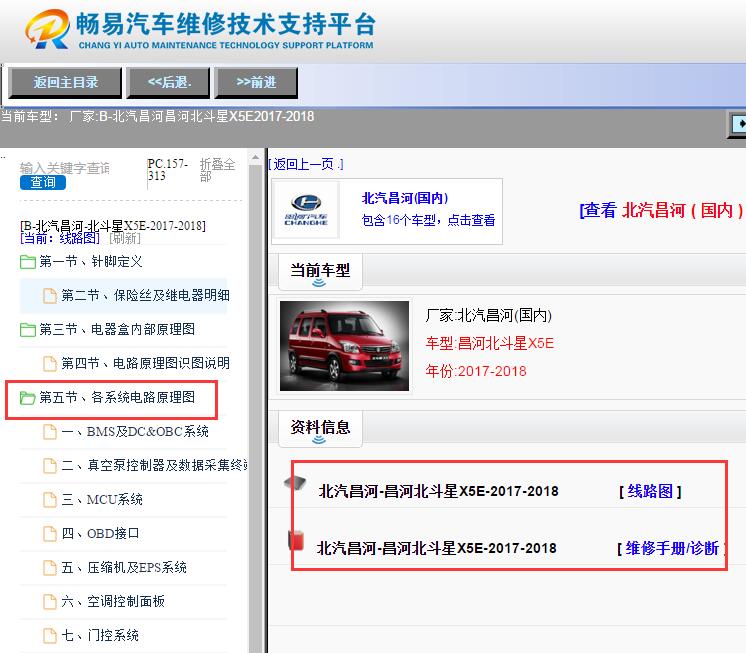Go forward with the >>前进 button
Image resolution: width=746 pixels, height=653 pixels.
coord(256,83)
